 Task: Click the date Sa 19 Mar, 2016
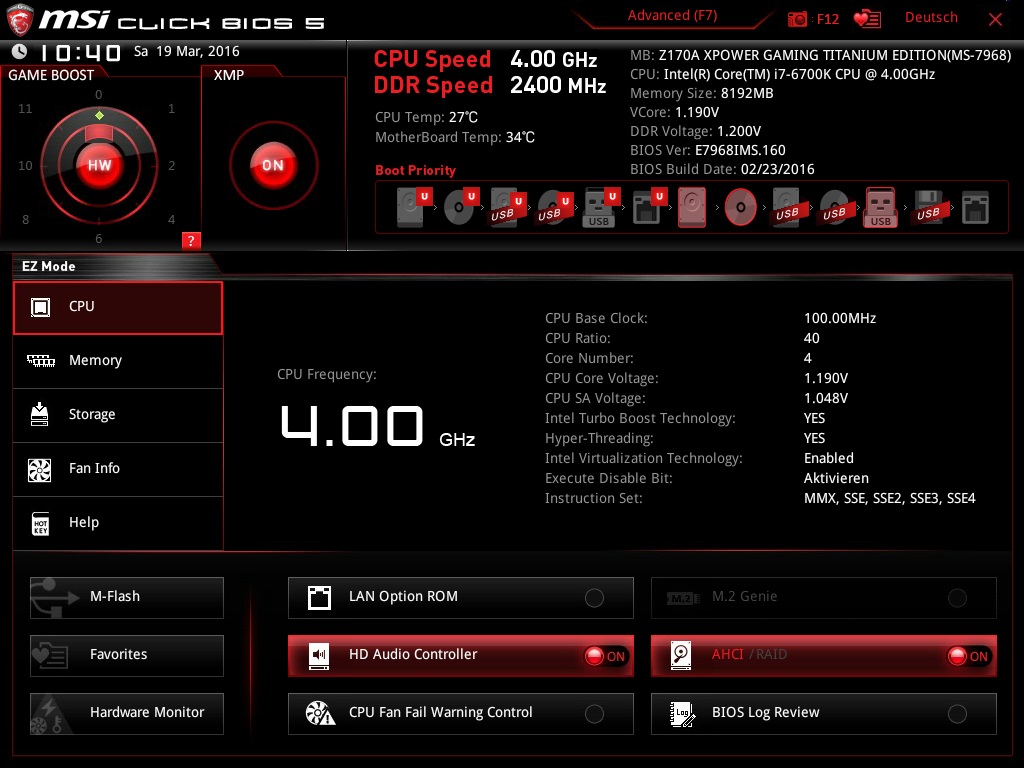point(187,51)
